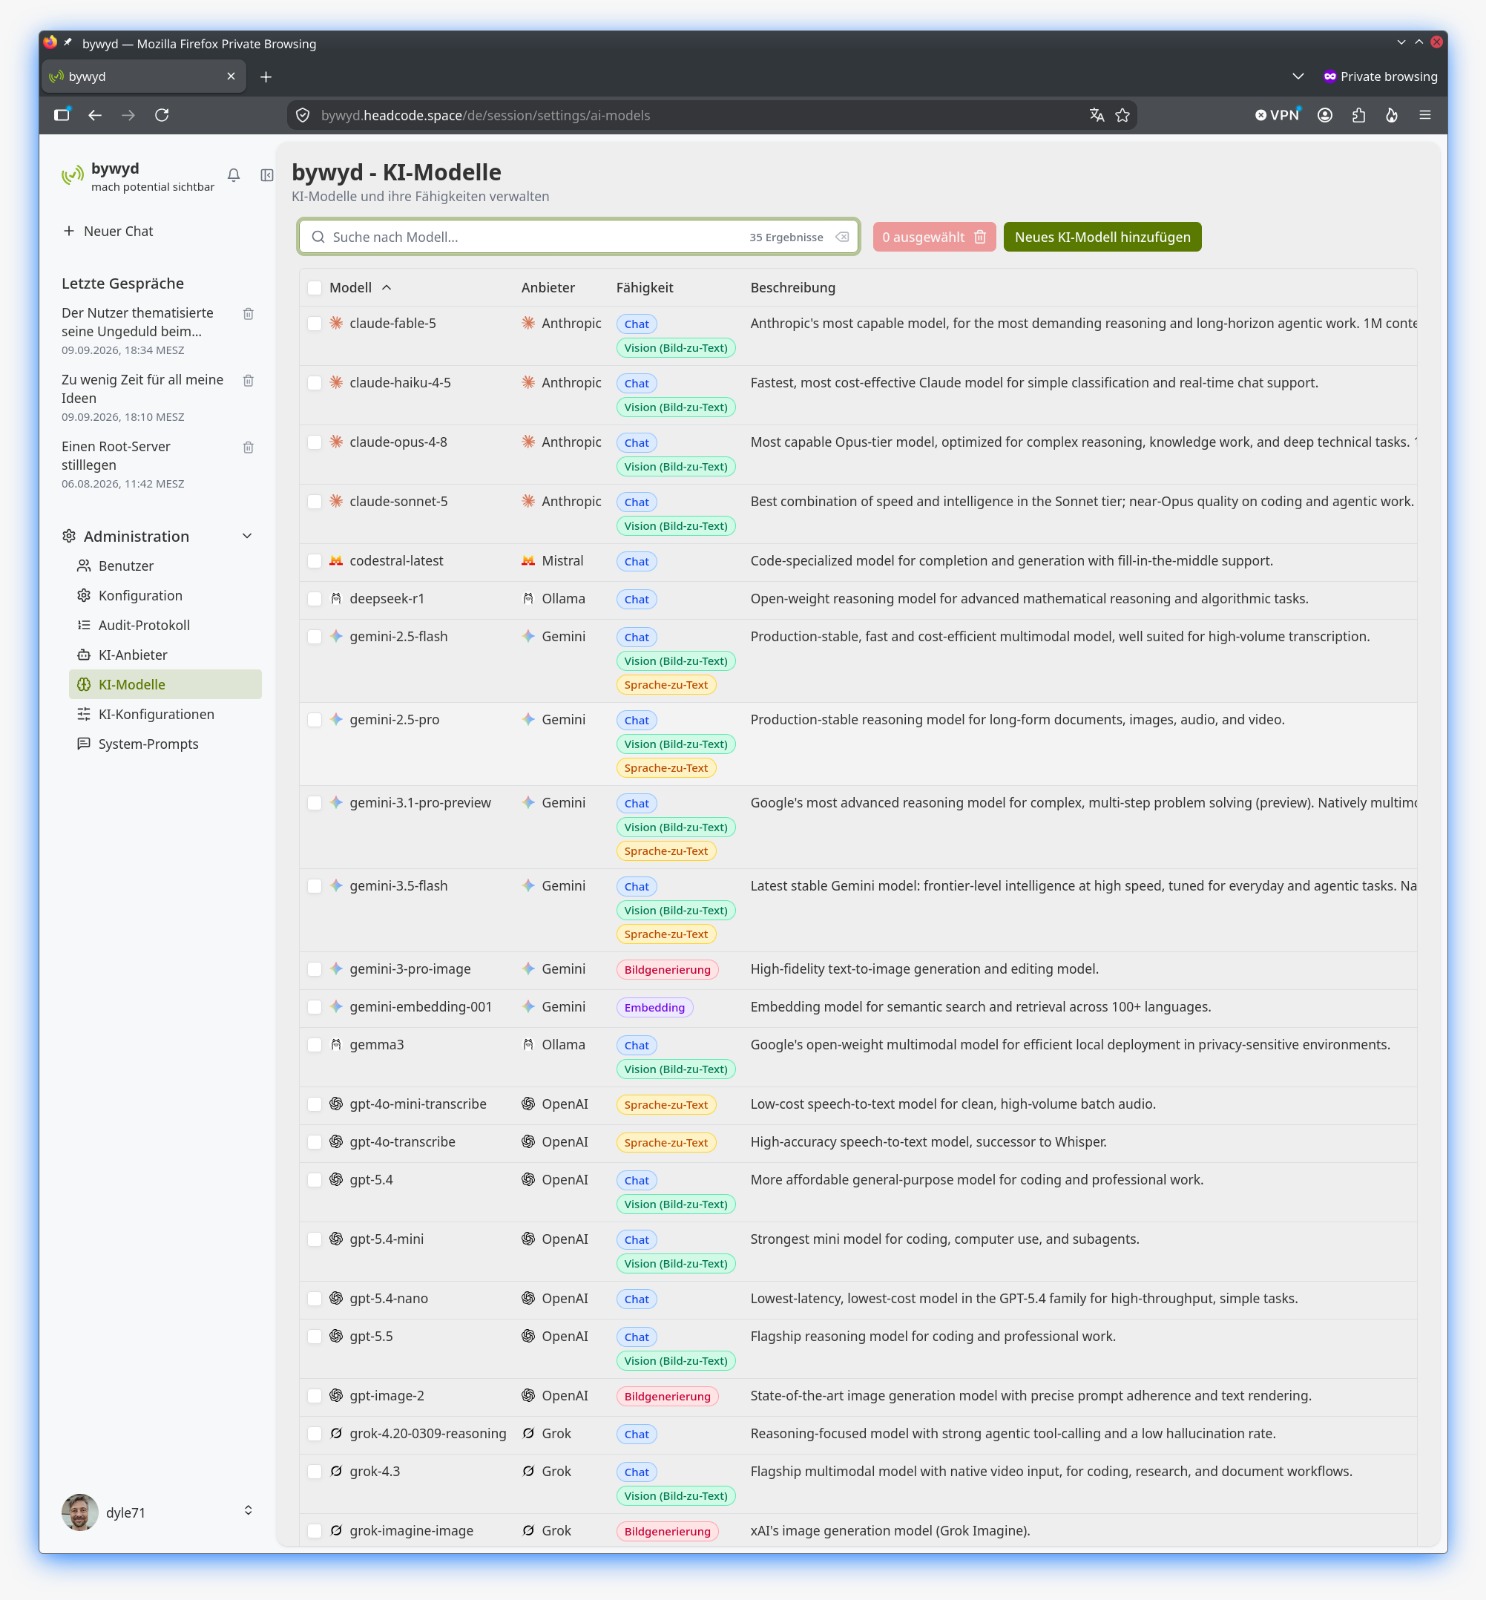This screenshot has height=1600, width=1486.
Task: Close the bywyd browser tab
Action: 231,76
